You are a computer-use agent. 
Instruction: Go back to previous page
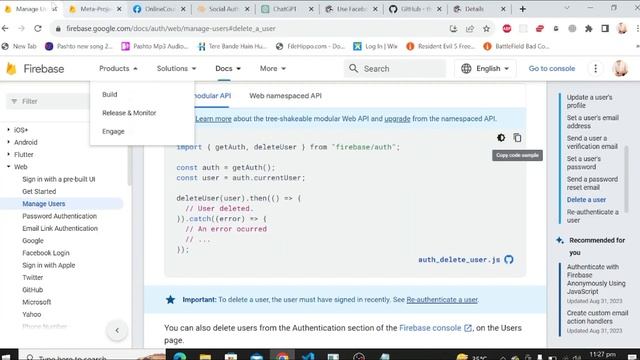tap(5, 29)
